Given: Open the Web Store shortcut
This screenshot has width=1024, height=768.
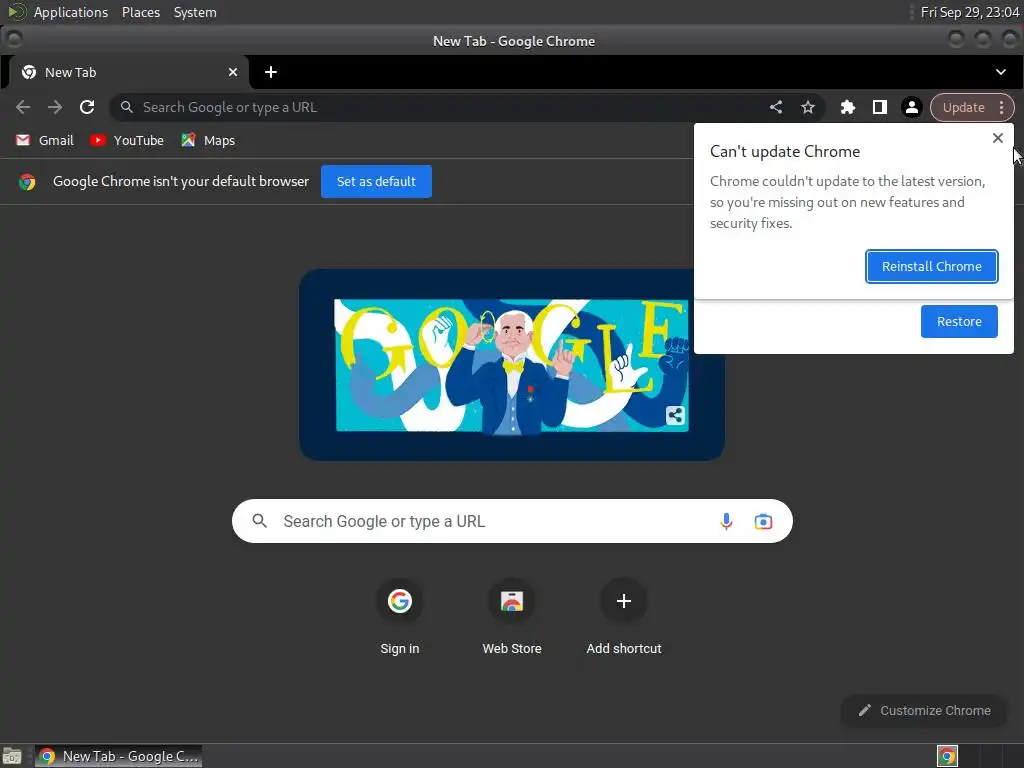Looking at the screenshot, I should [512, 617].
